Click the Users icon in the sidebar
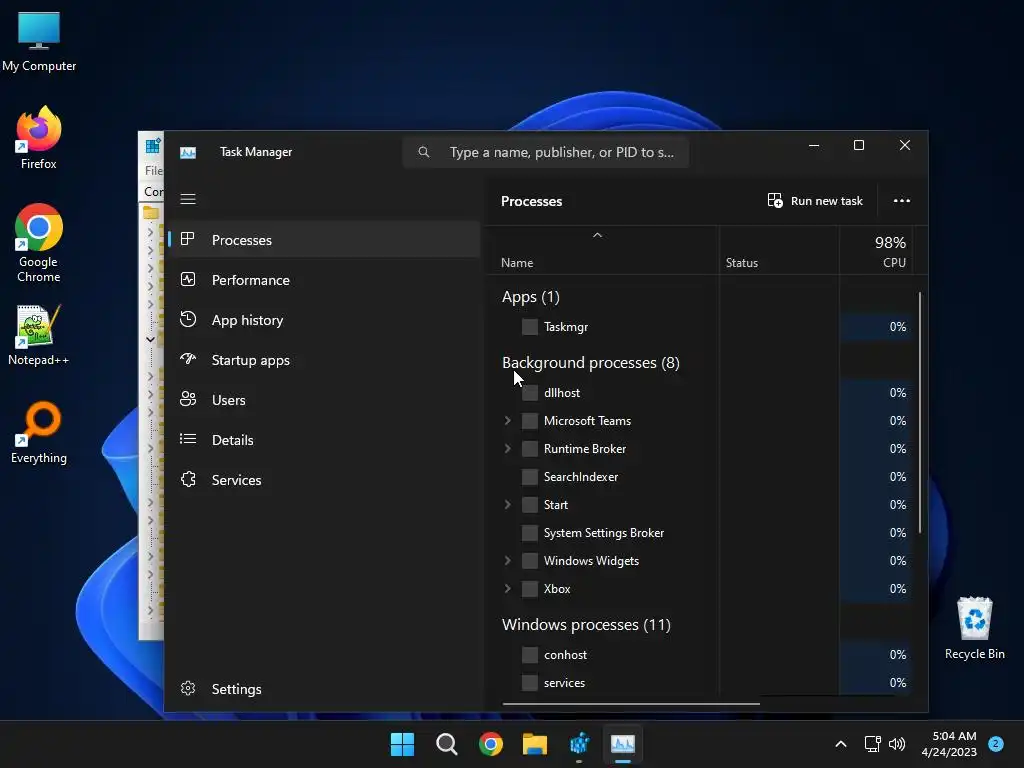Image resolution: width=1024 pixels, height=768 pixels. point(187,399)
